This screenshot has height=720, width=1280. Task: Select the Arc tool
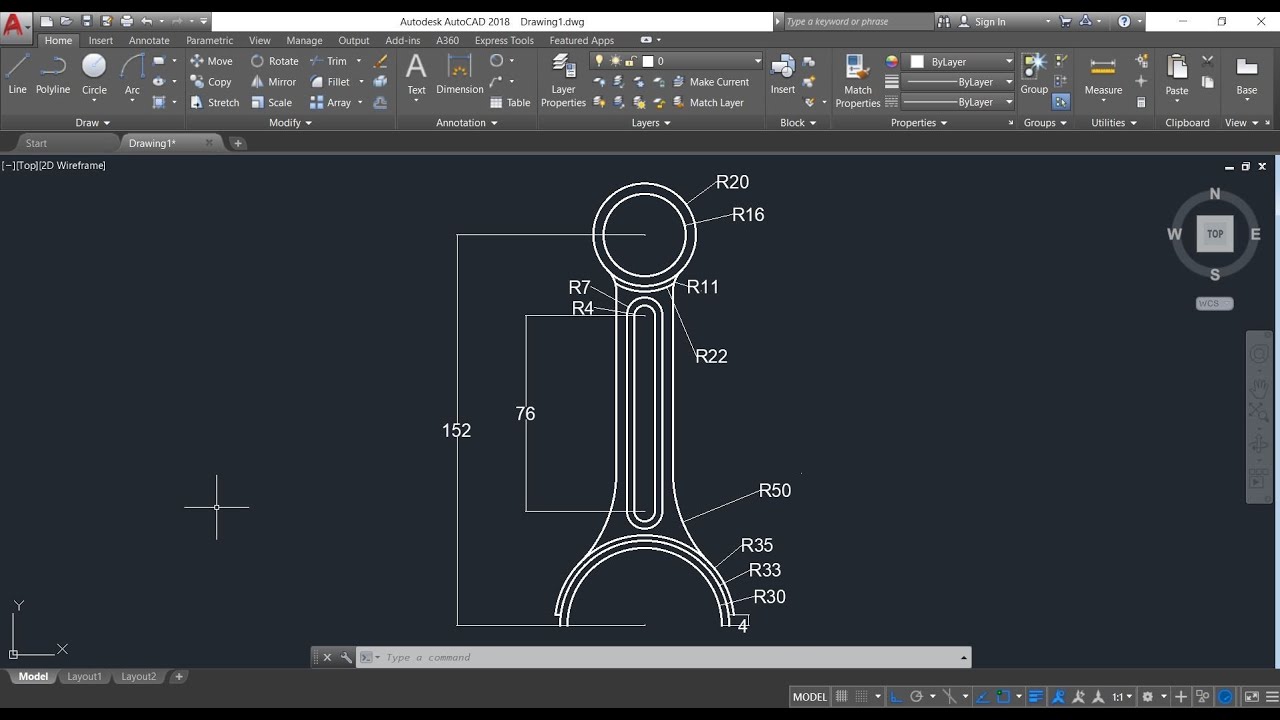coord(132,75)
